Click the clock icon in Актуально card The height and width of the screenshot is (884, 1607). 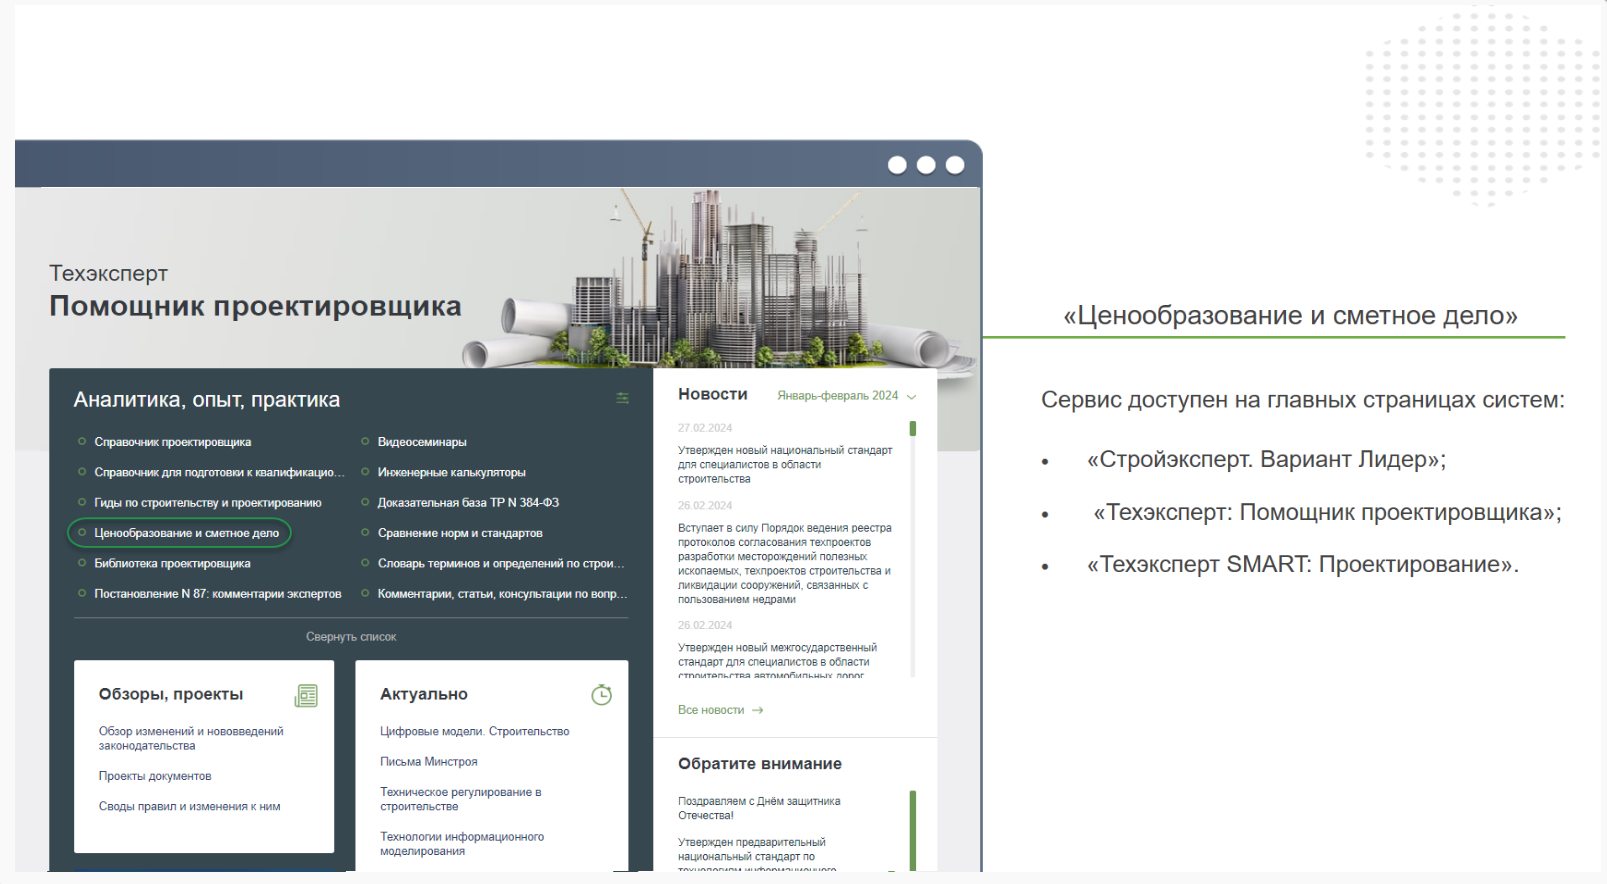click(601, 694)
